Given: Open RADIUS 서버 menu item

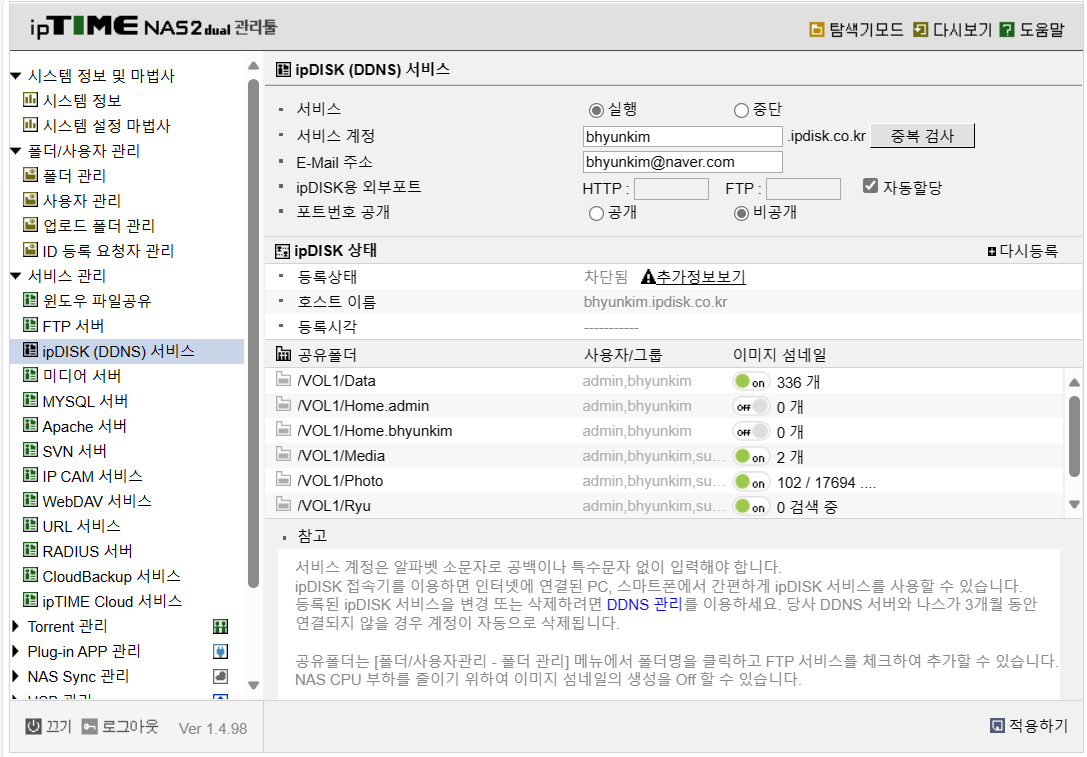Looking at the screenshot, I should [x=87, y=550].
